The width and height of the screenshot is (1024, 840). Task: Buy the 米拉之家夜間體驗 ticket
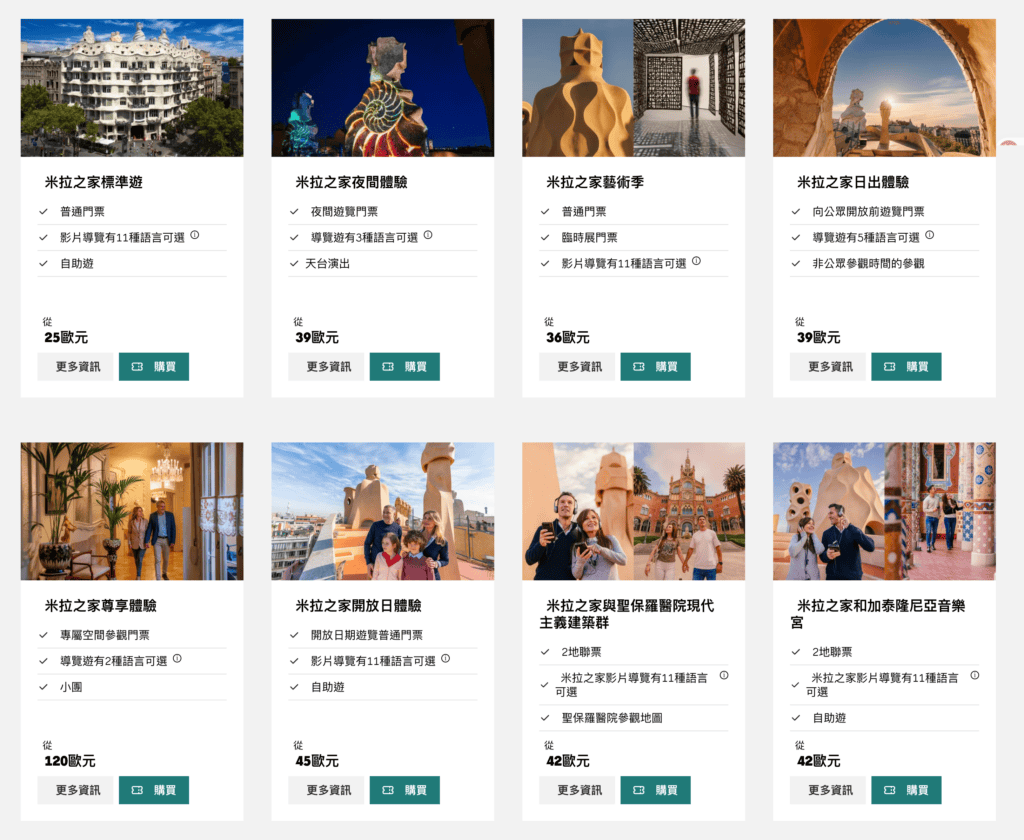pos(404,366)
